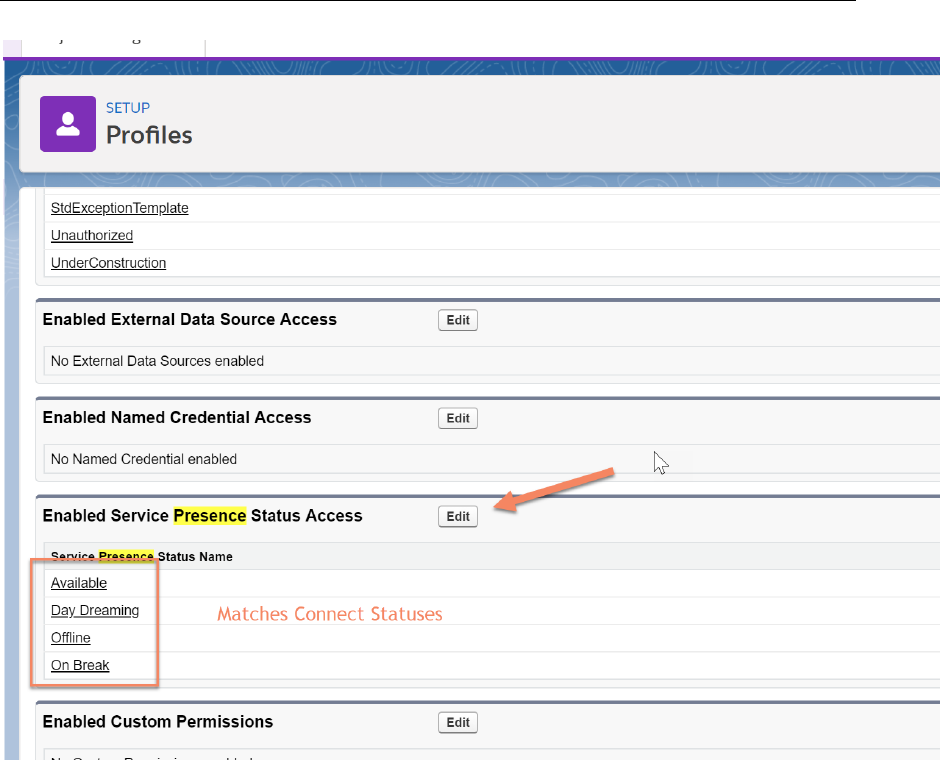The width and height of the screenshot is (940, 760).
Task: Click the Profiles page title
Action: [149, 135]
